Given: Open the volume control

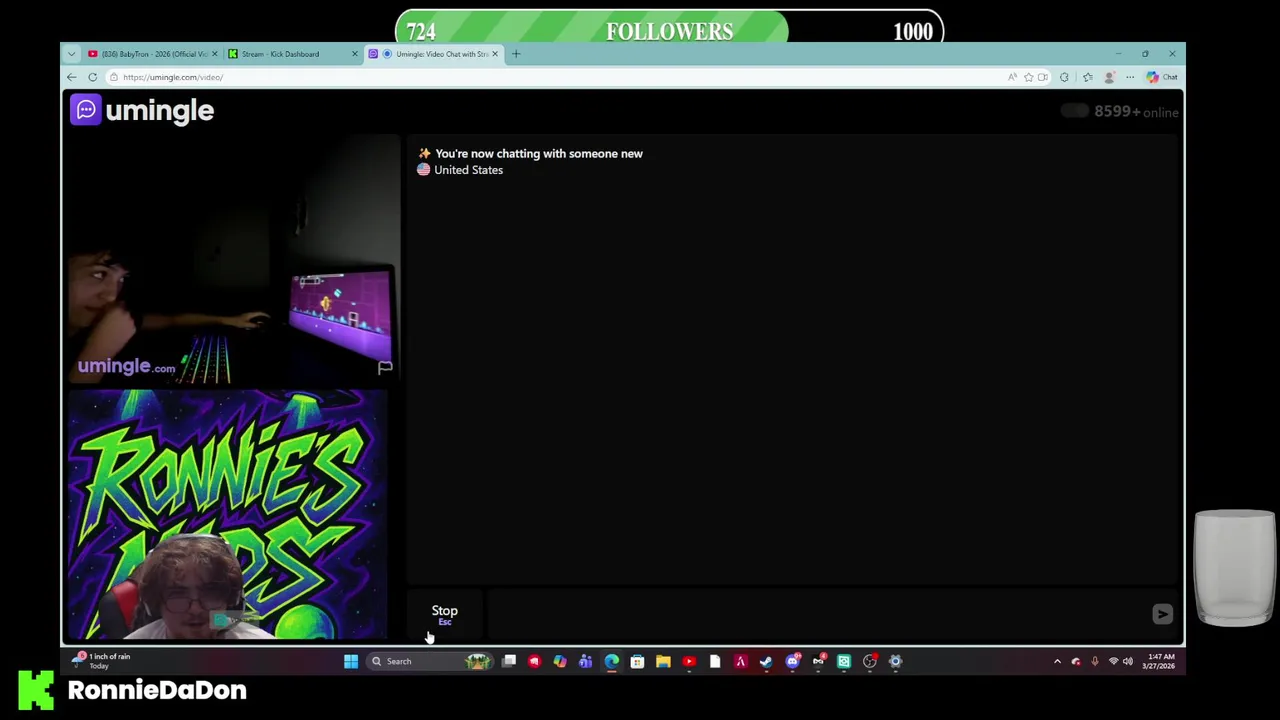Looking at the screenshot, I should click(1128, 661).
